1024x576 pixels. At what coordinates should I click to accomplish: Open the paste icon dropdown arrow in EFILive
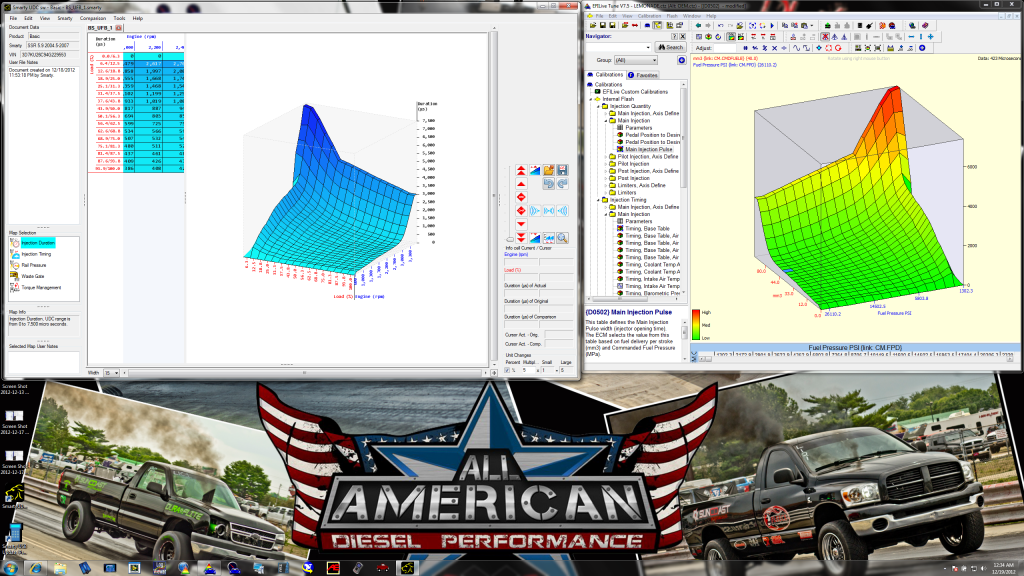click(812, 25)
